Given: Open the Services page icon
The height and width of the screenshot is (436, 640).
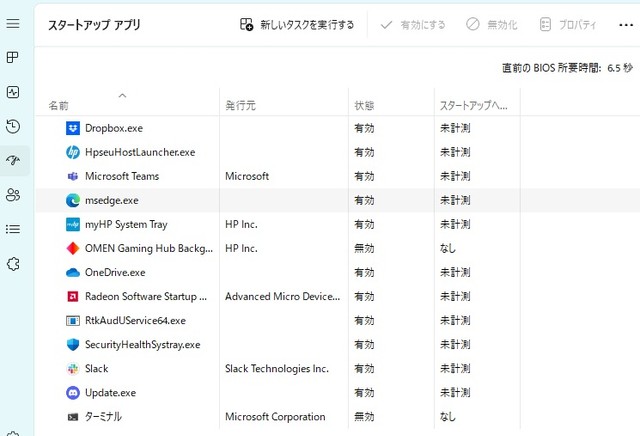Looking at the screenshot, I should click(13, 264).
